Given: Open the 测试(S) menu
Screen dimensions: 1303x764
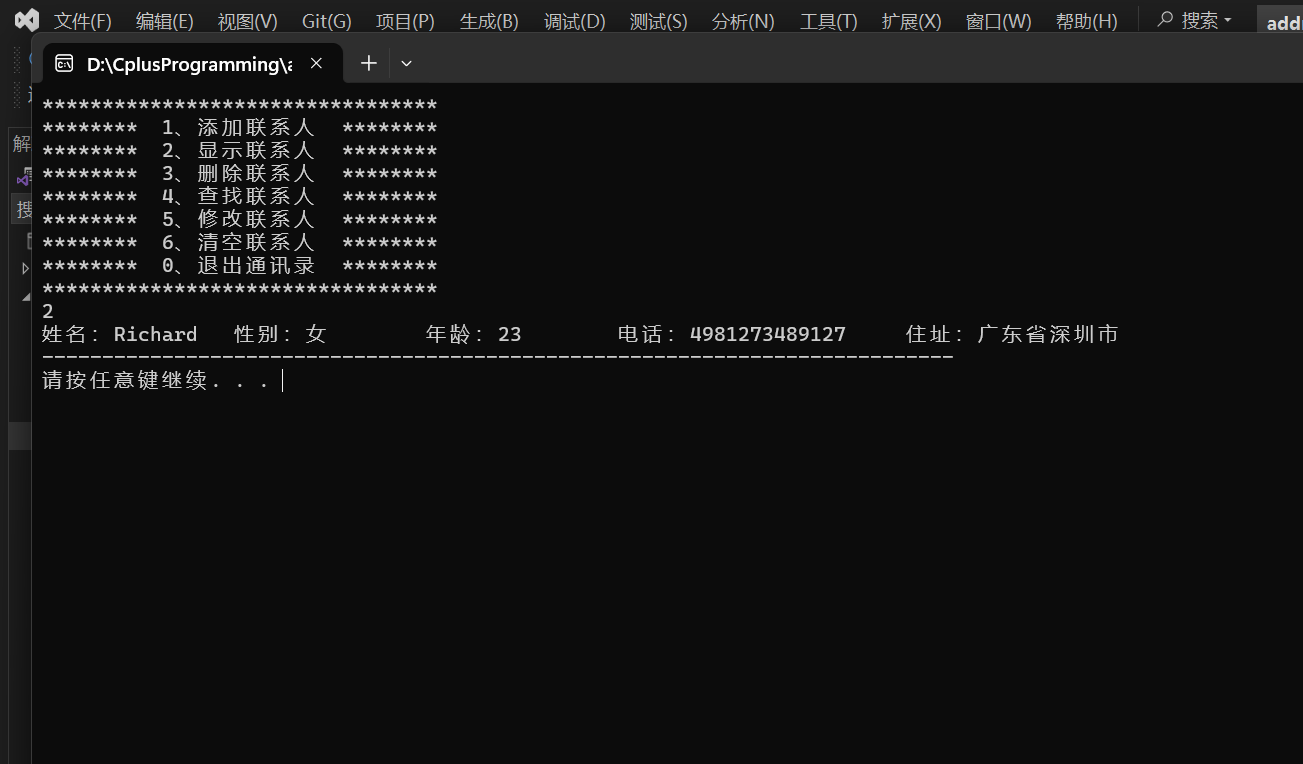Looking at the screenshot, I should pos(659,21).
